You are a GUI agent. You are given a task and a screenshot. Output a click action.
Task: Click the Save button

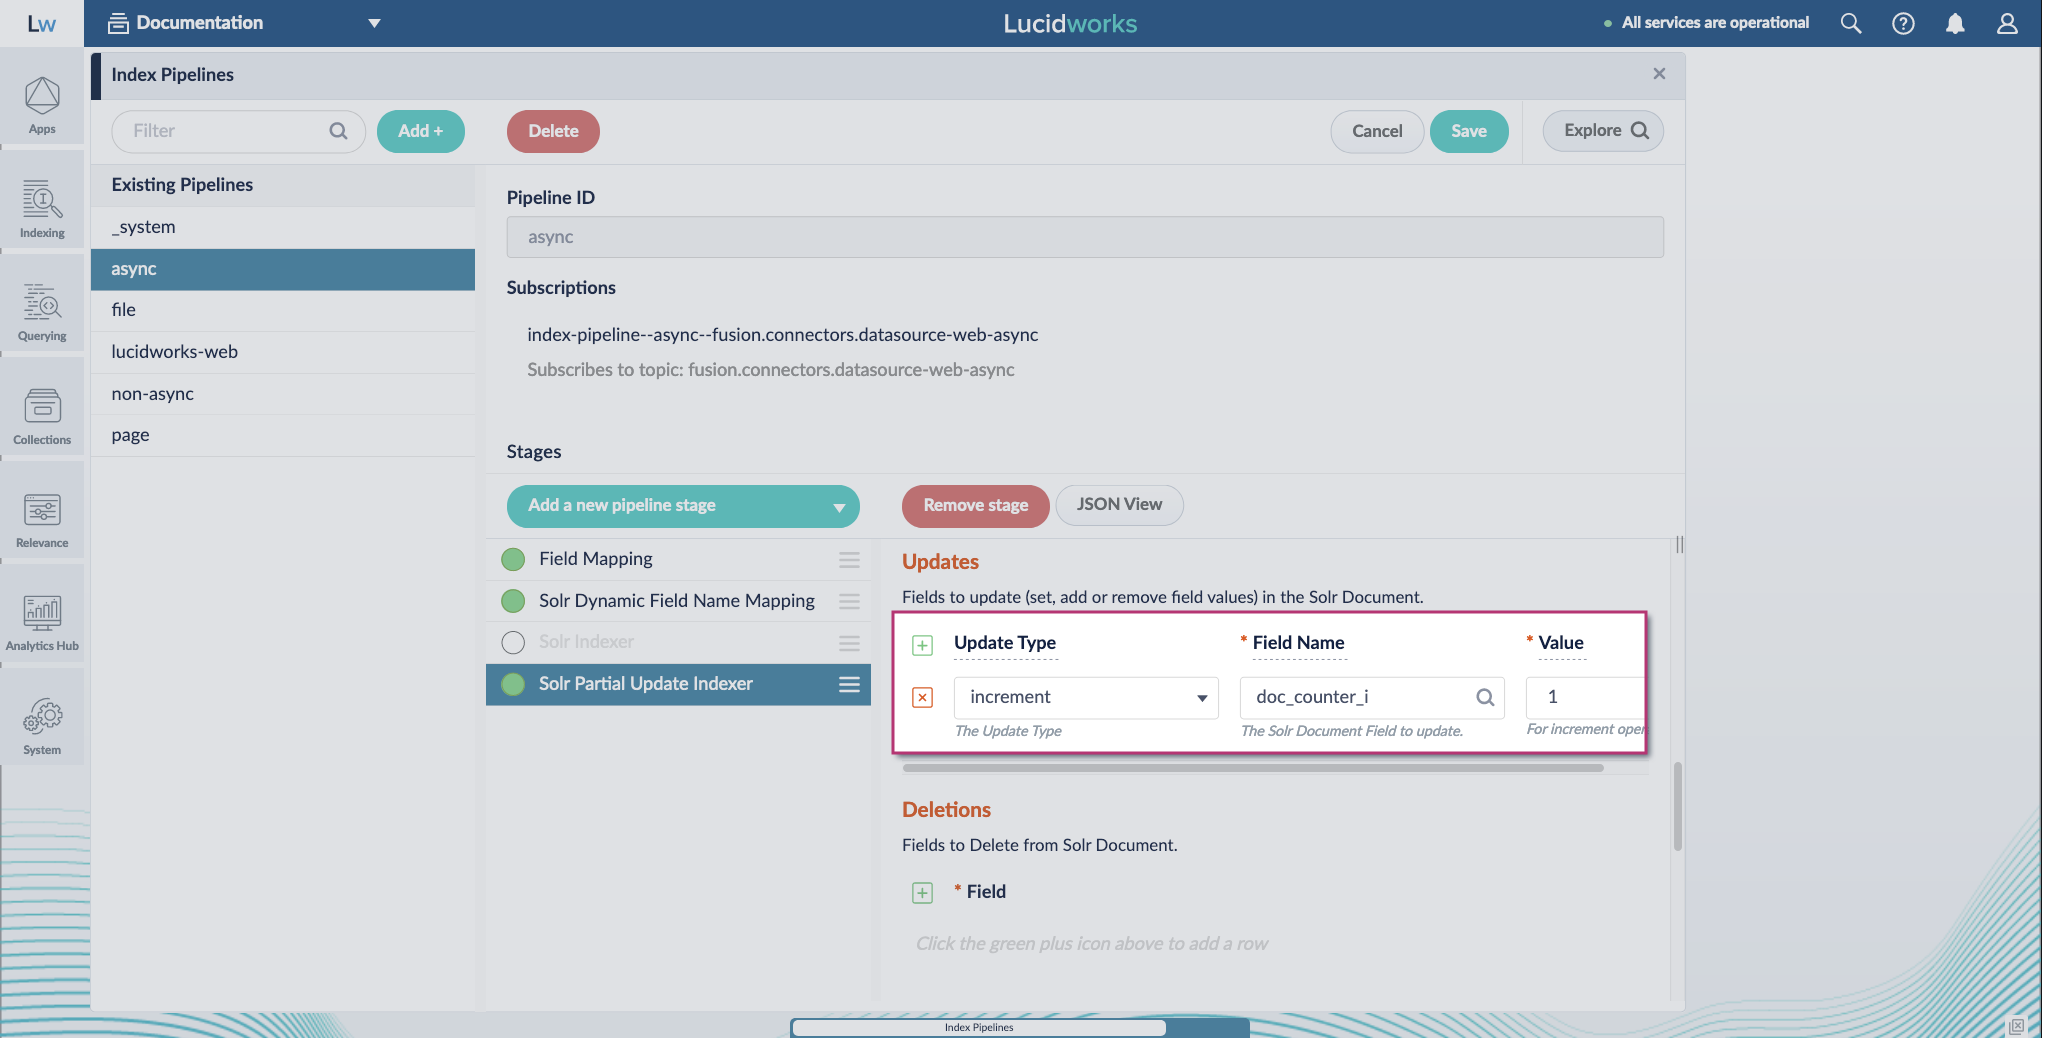point(1469,131)
